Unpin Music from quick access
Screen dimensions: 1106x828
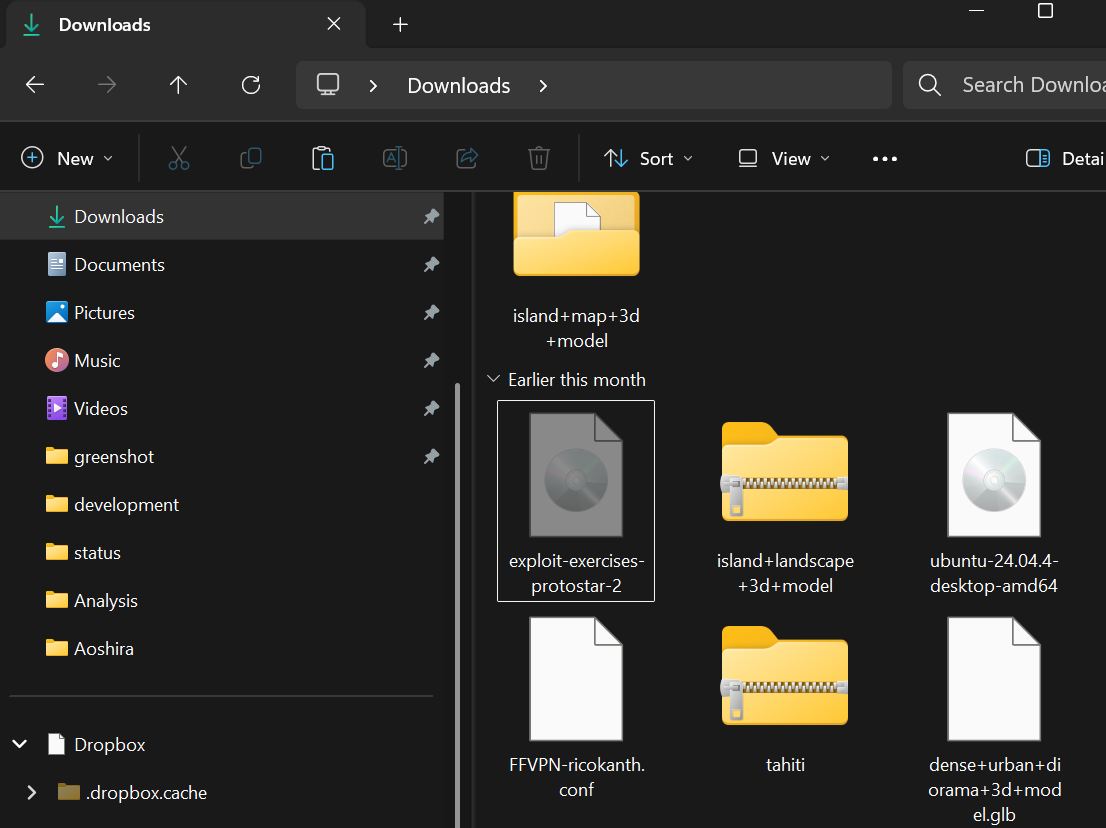[431, 360]
